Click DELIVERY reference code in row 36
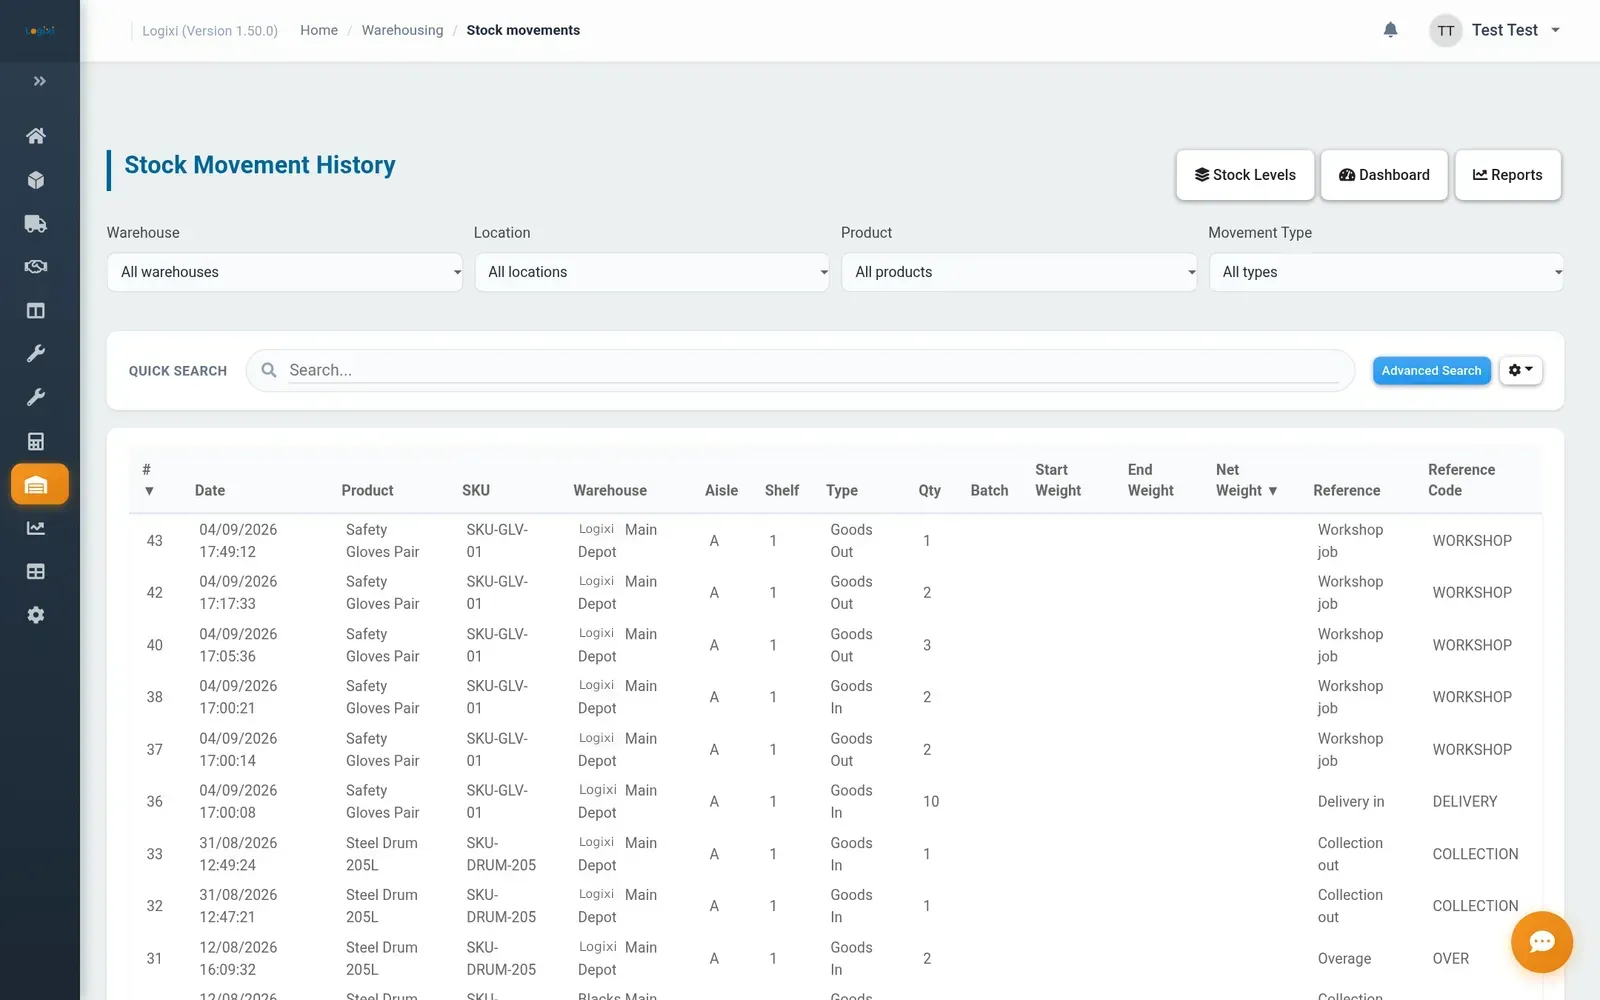 [1464, 802]
